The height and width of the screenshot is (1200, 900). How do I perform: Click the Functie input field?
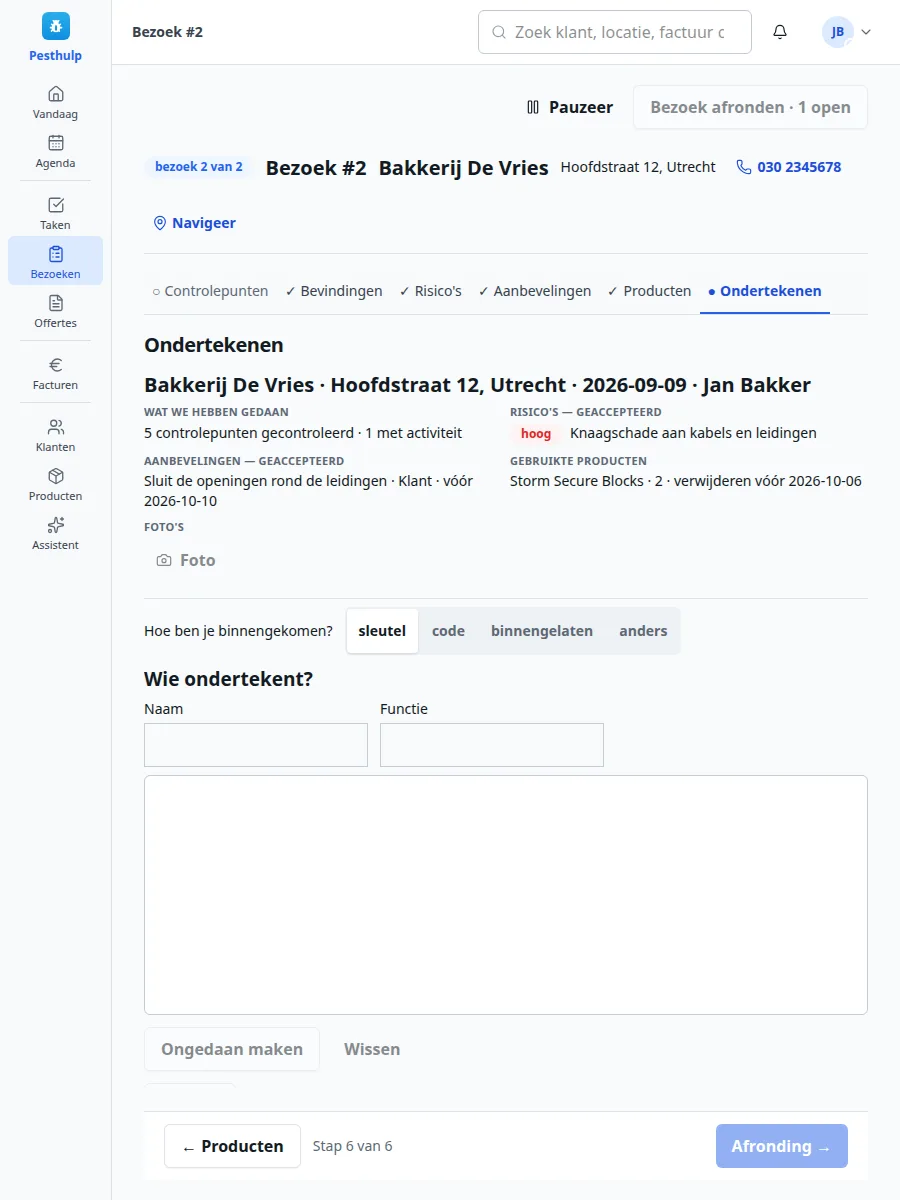[x=492, y=745]
